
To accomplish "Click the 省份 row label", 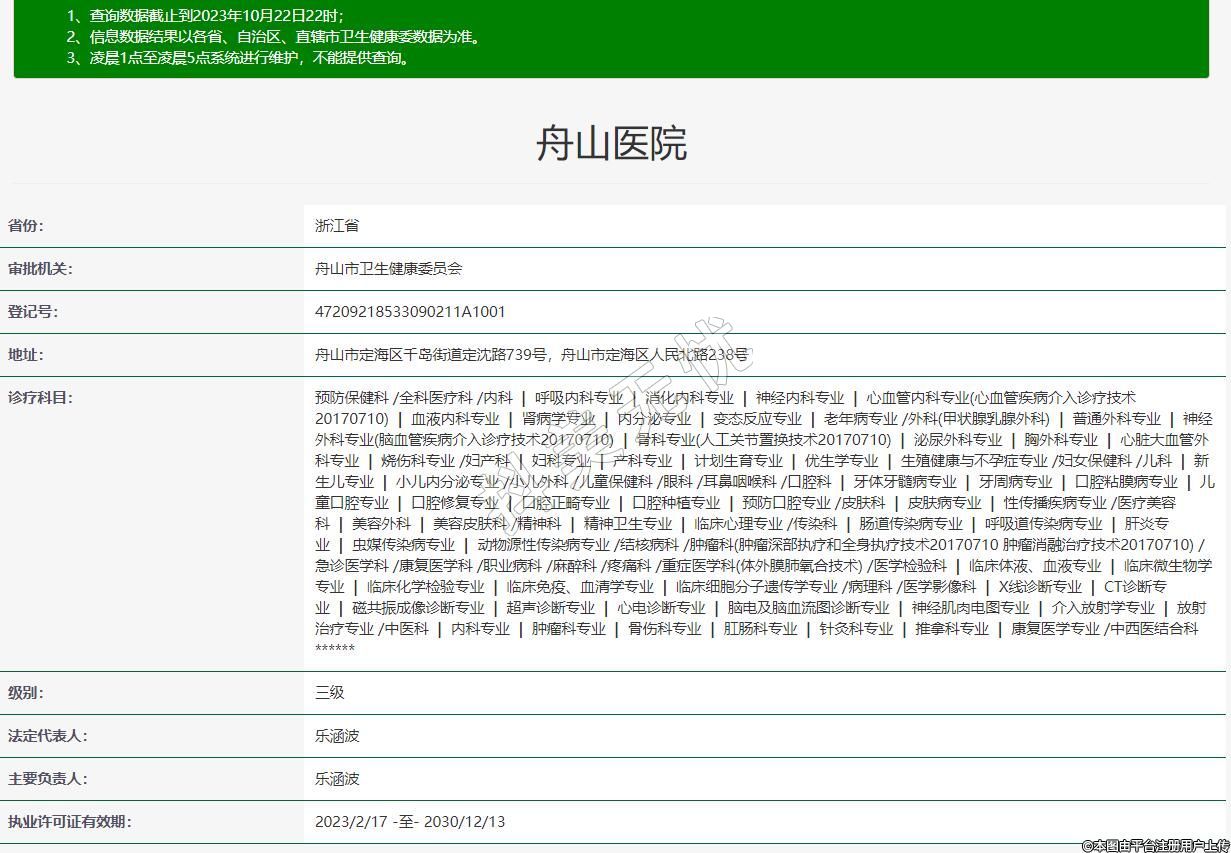I will coord(26,226).
